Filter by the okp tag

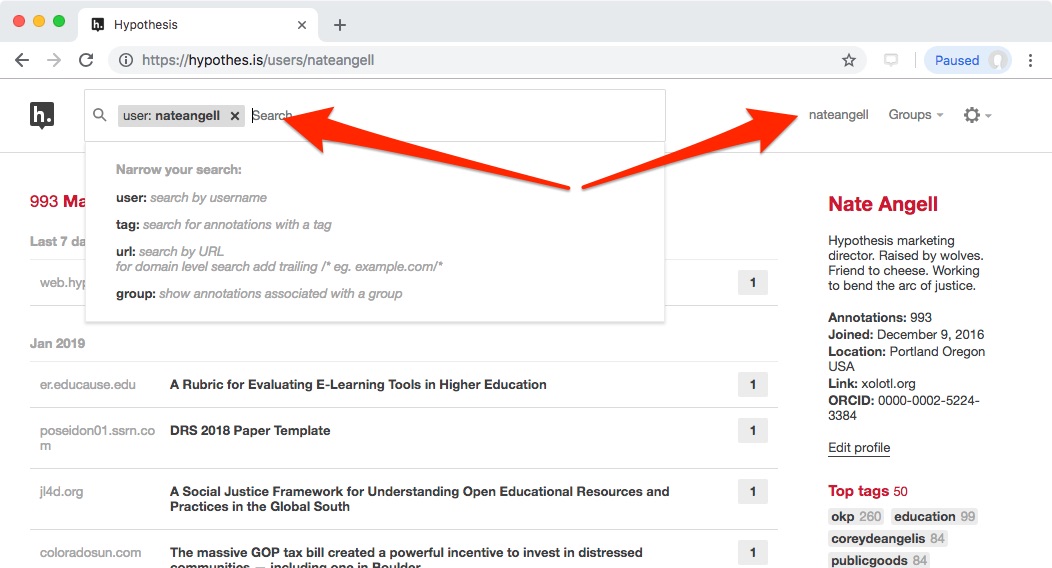click(842, 517)
